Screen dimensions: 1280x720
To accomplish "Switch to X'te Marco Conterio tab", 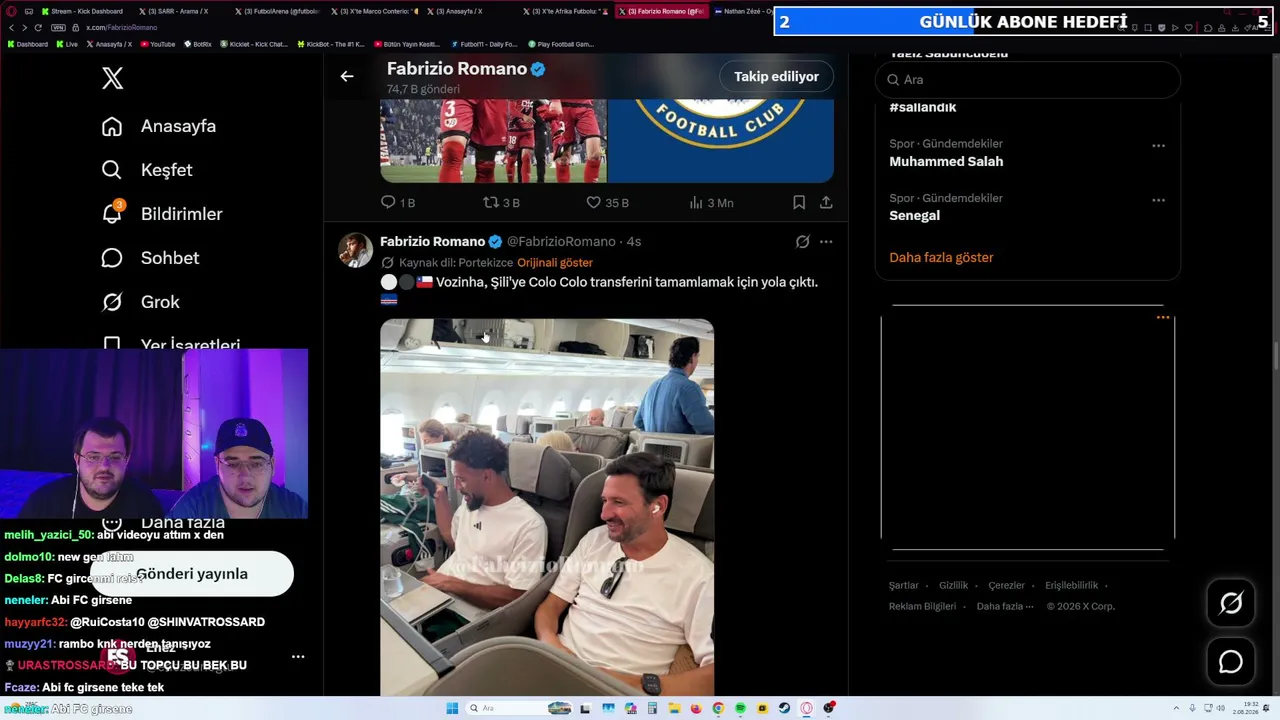I will 375,11.
